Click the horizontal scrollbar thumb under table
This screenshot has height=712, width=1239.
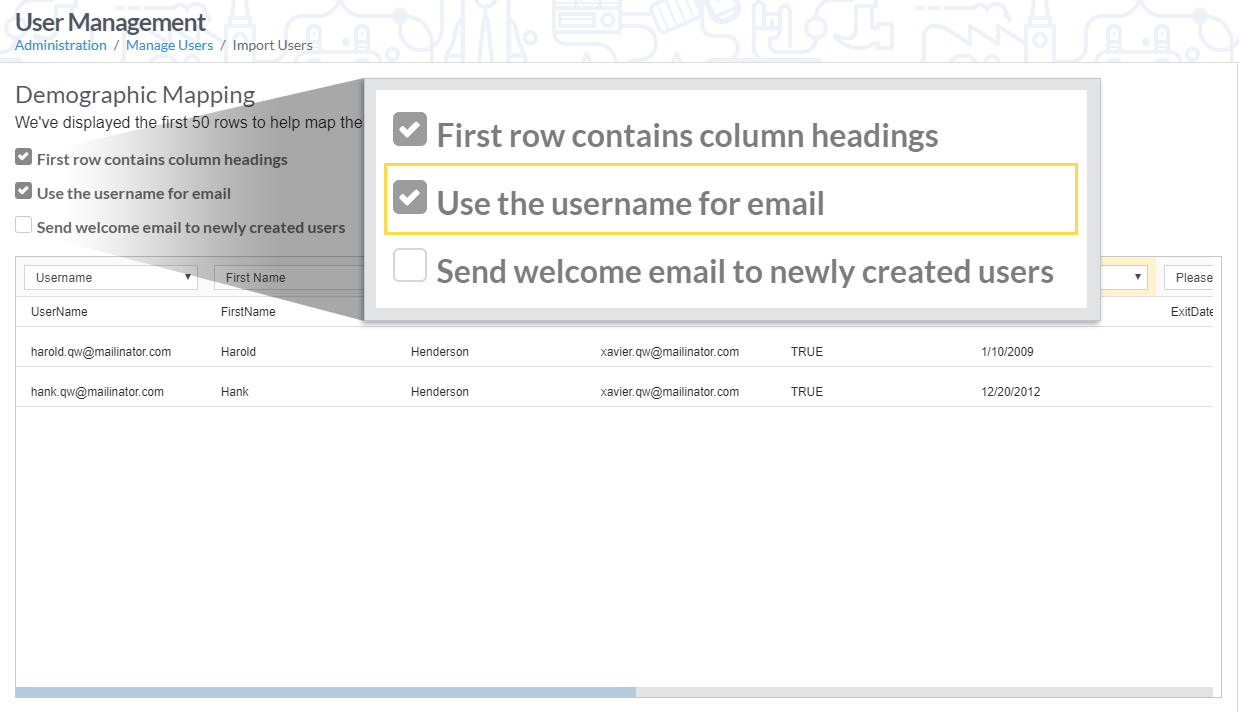click(326, 692)
